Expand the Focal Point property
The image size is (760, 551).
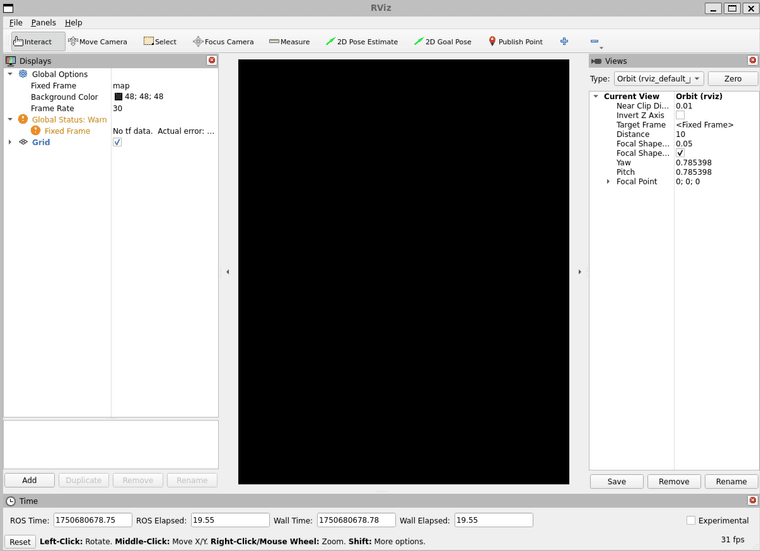click(x=608, y=181)
